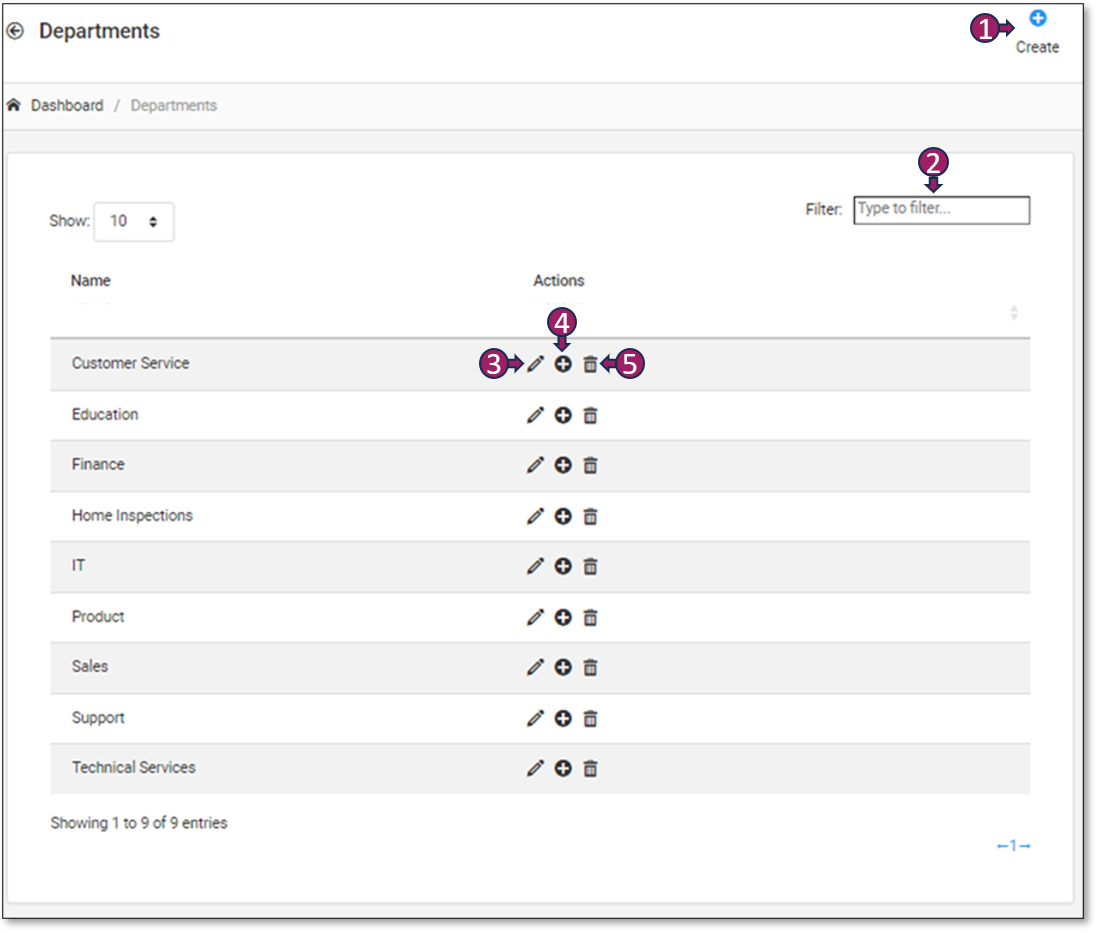Click plus icon for Technical Services row
Screen dimensions: 1098x933
563,768
